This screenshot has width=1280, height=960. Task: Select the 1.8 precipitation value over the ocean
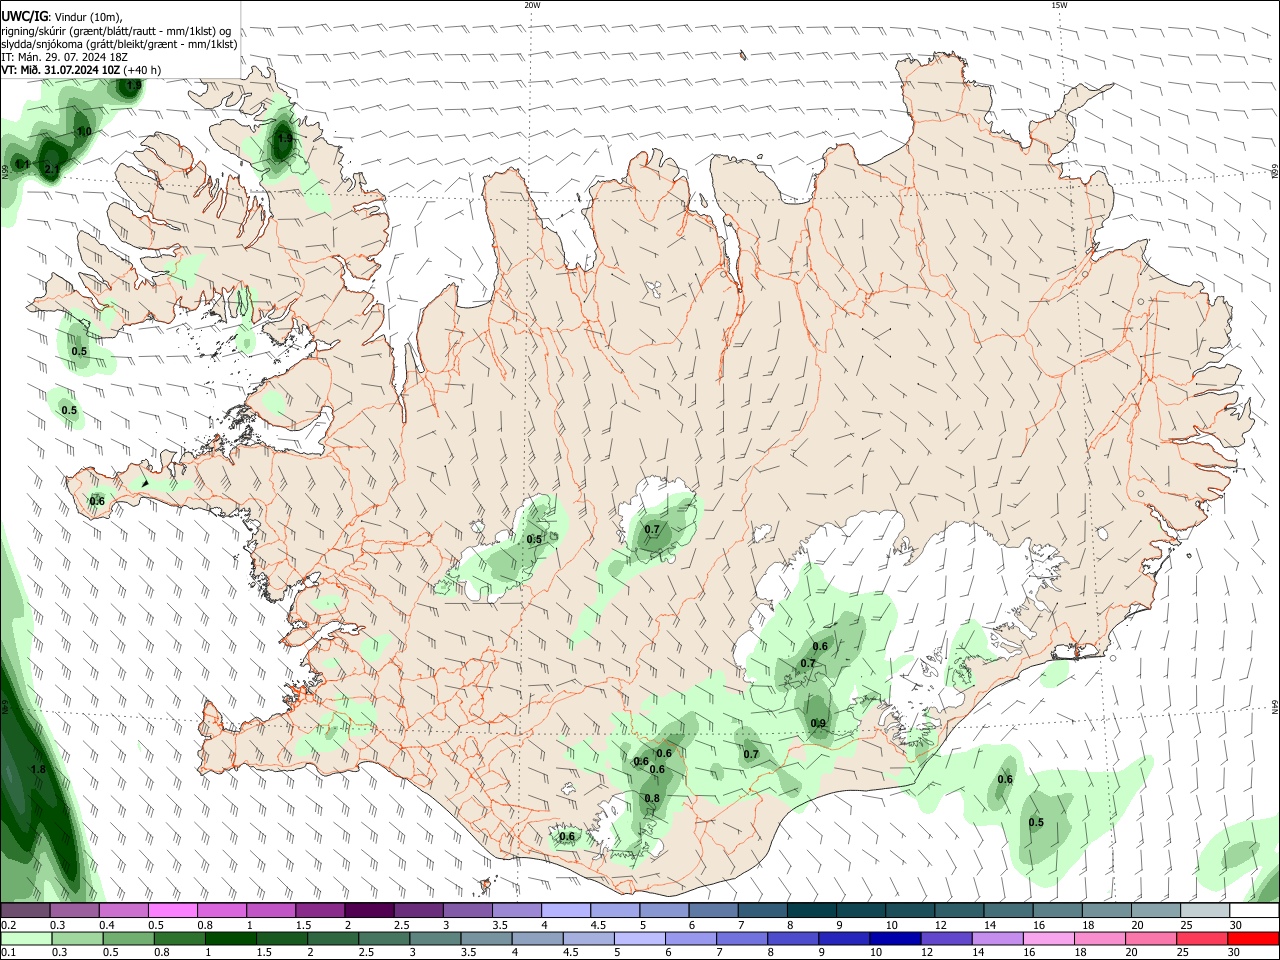38,770
